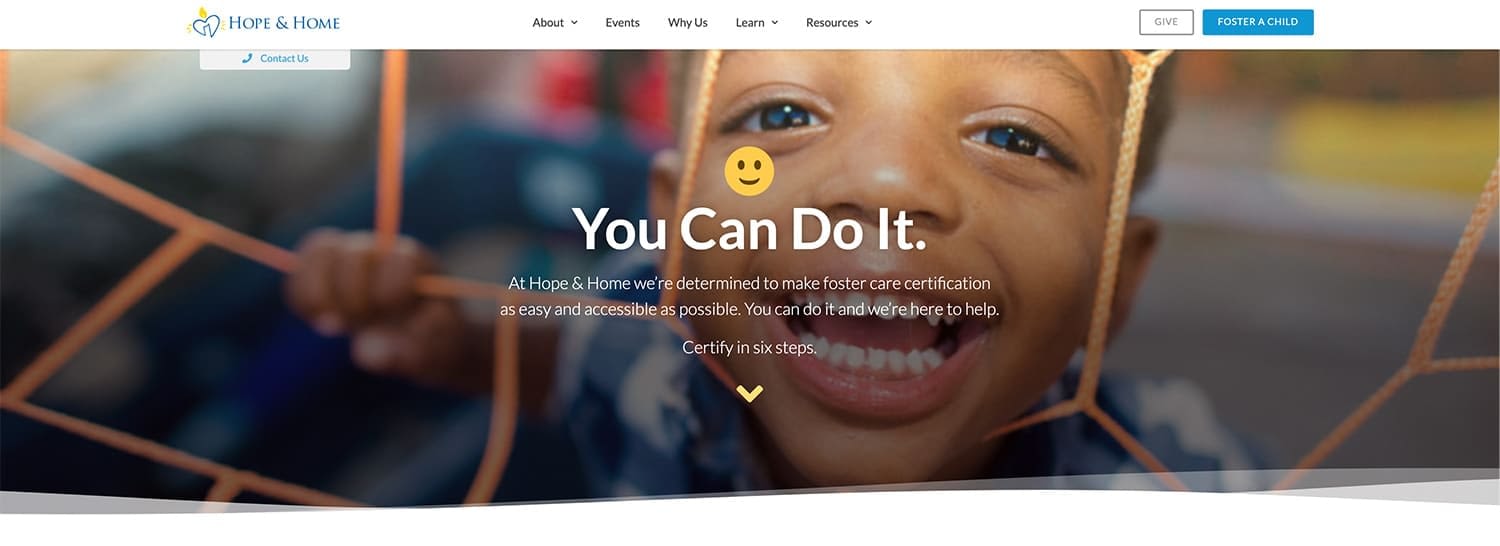The width and height of the screenshot is (1500, 546).
Task: Click the foster care certification paragraph
Action: pyautogui.click(x=750, y=296)
